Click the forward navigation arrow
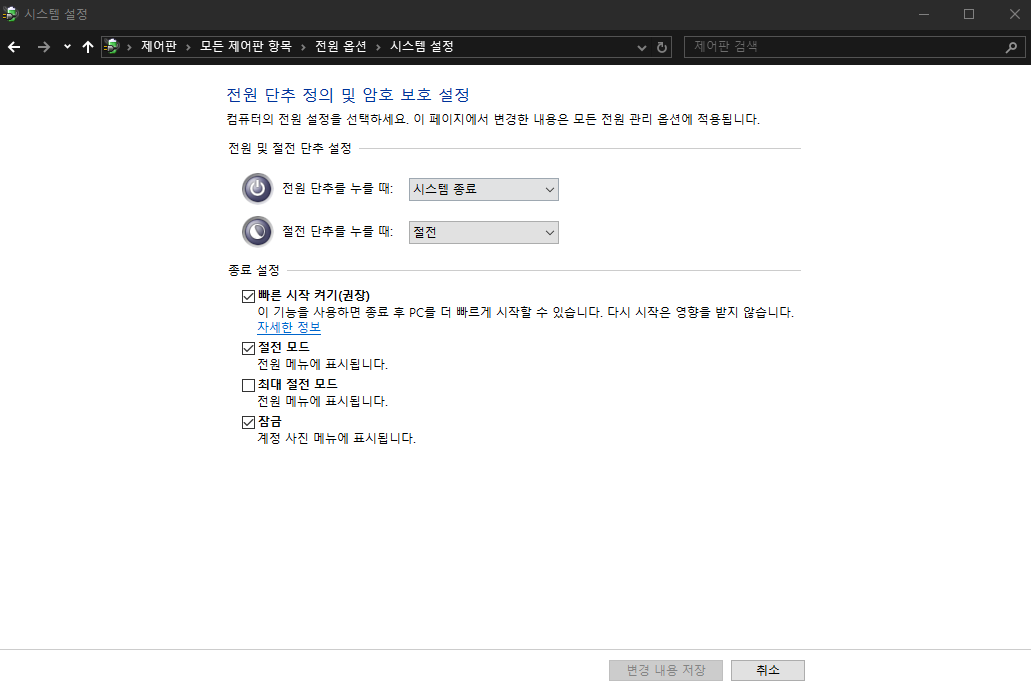The width and height of the screenshot is (1031, 686). pos(42,46)
